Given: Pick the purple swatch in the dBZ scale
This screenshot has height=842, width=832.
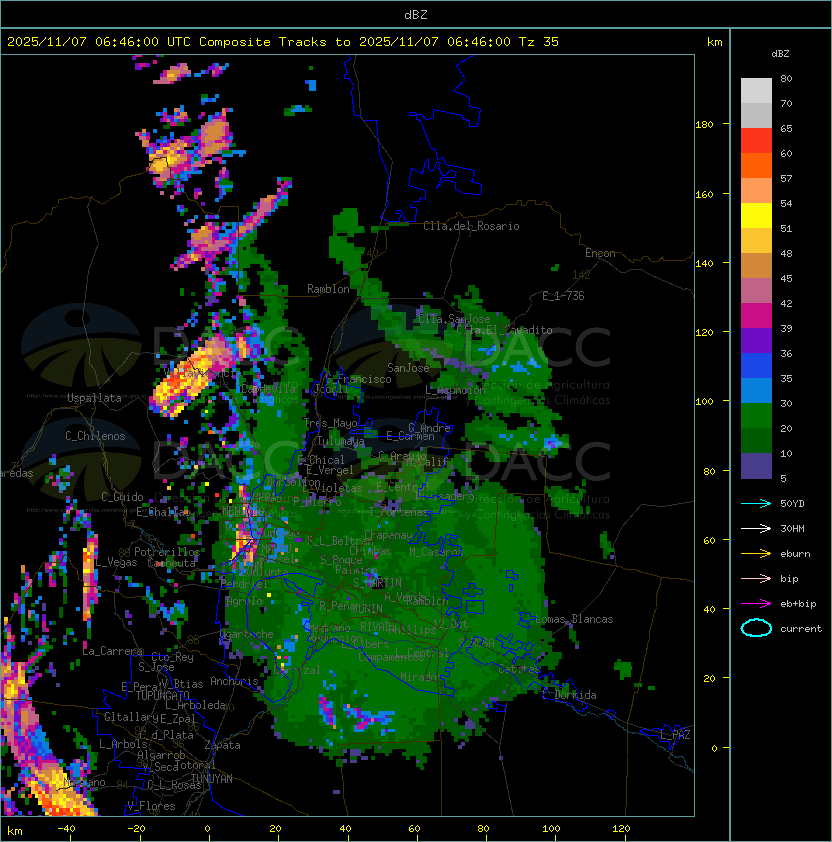Looking at the screenshot, I should pos(756,340).
